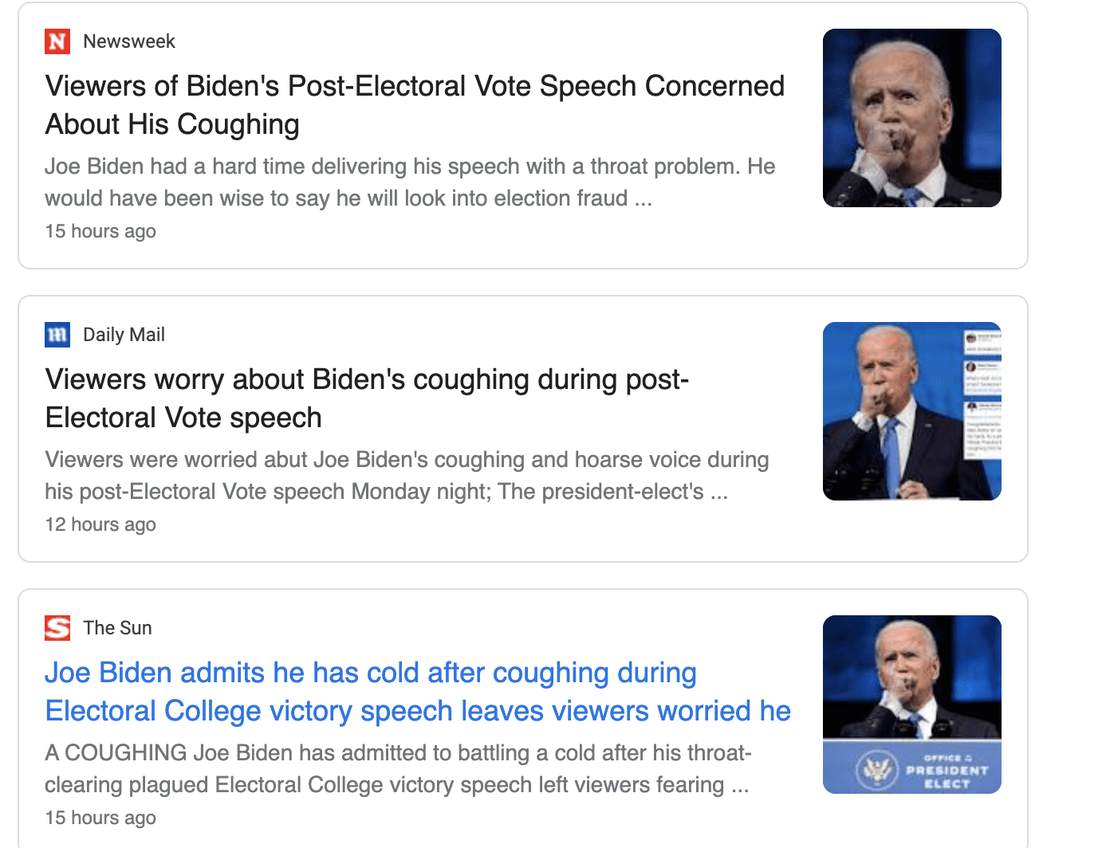Click the Daily Mail blue logo icon
The width and height of the screenshot is (1110, 848).
tap(57, 334)
